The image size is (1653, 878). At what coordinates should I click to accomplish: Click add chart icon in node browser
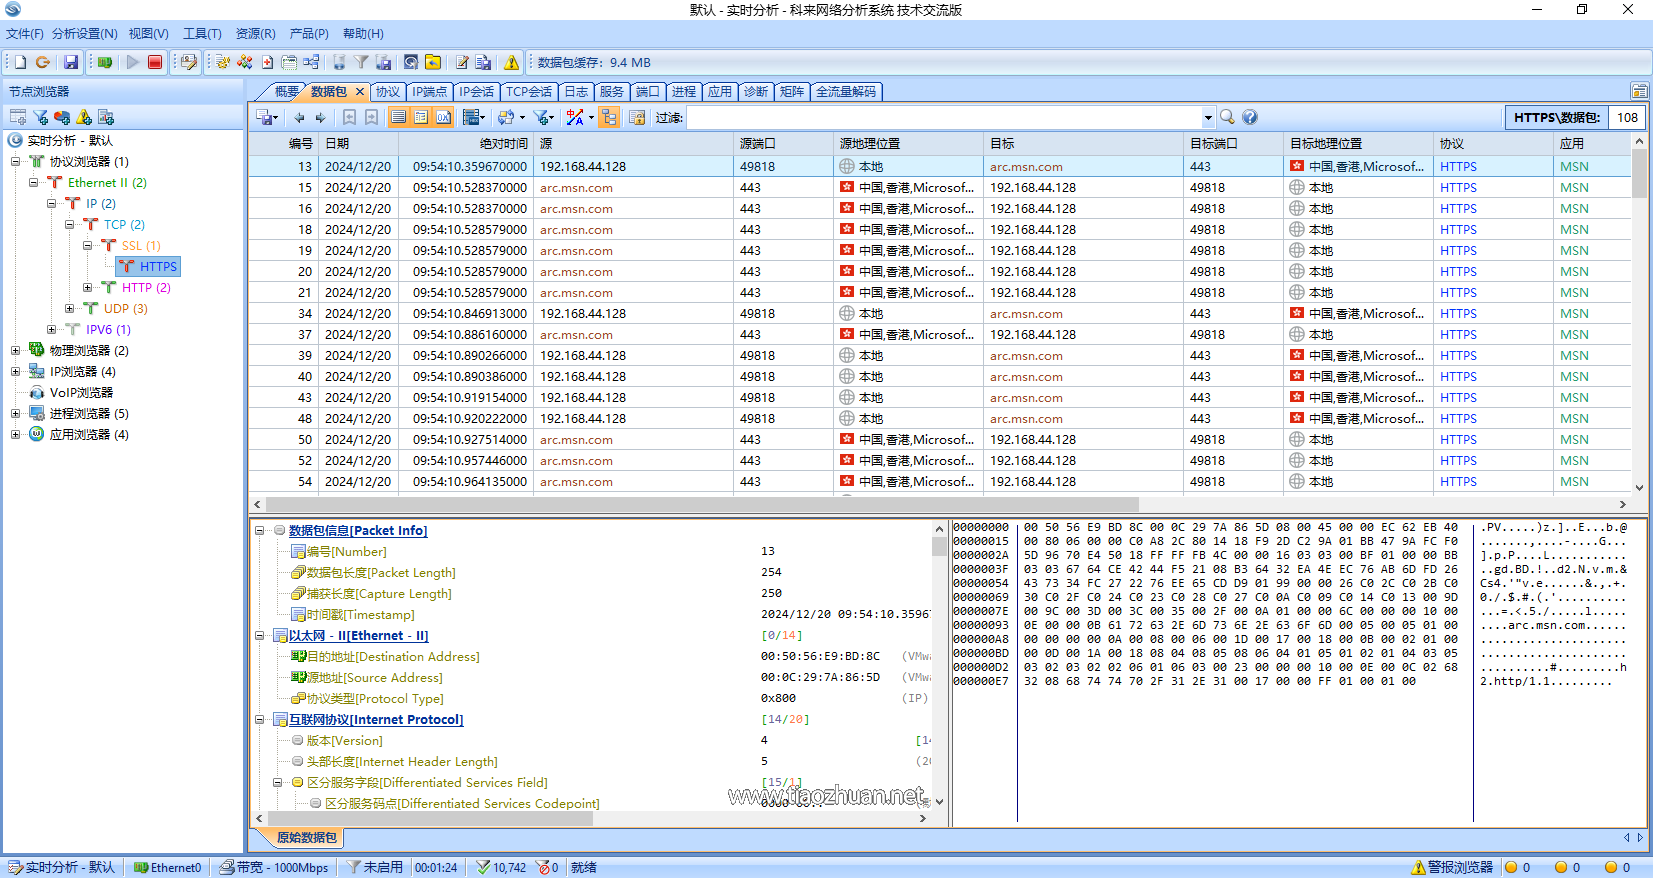62,117
